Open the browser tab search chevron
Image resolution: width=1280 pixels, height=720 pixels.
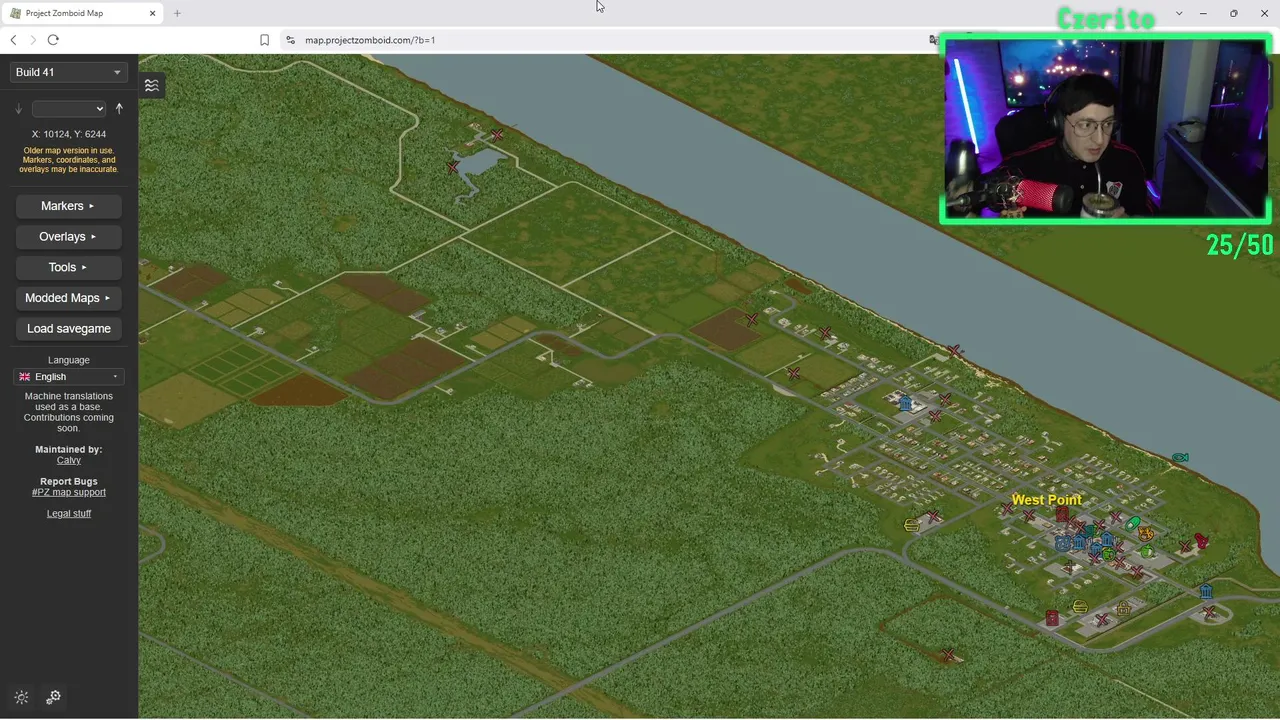[x=1179, y=13]
